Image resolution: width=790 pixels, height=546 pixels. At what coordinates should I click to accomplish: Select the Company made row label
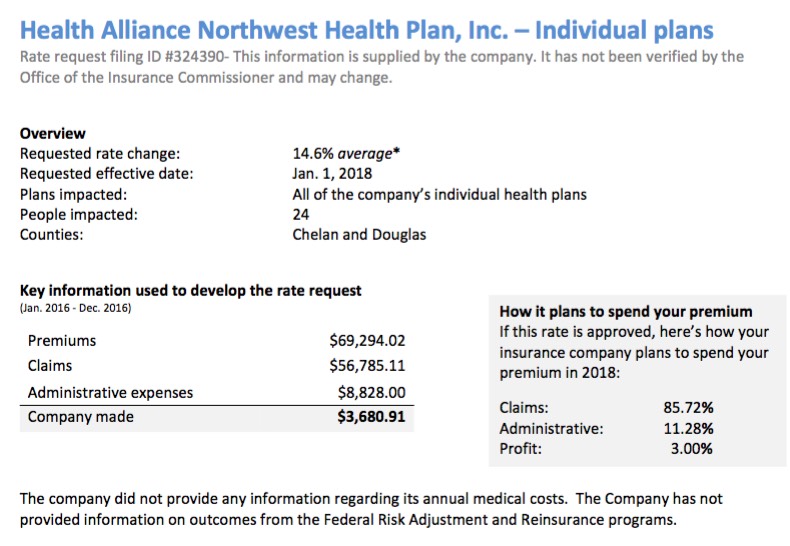(80, 417)
